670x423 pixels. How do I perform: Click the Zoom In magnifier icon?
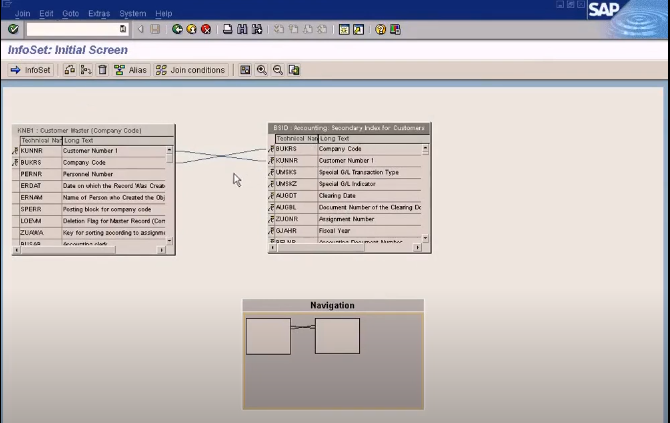(x=262, y=70)
